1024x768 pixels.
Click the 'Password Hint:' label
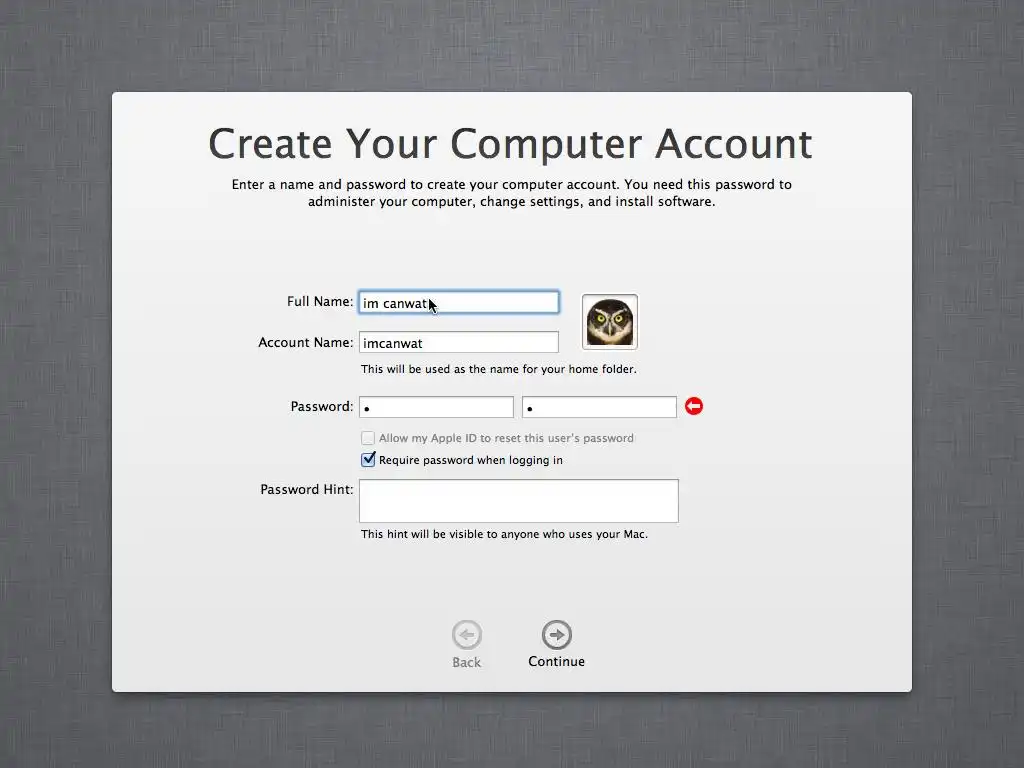click(307, 489)
